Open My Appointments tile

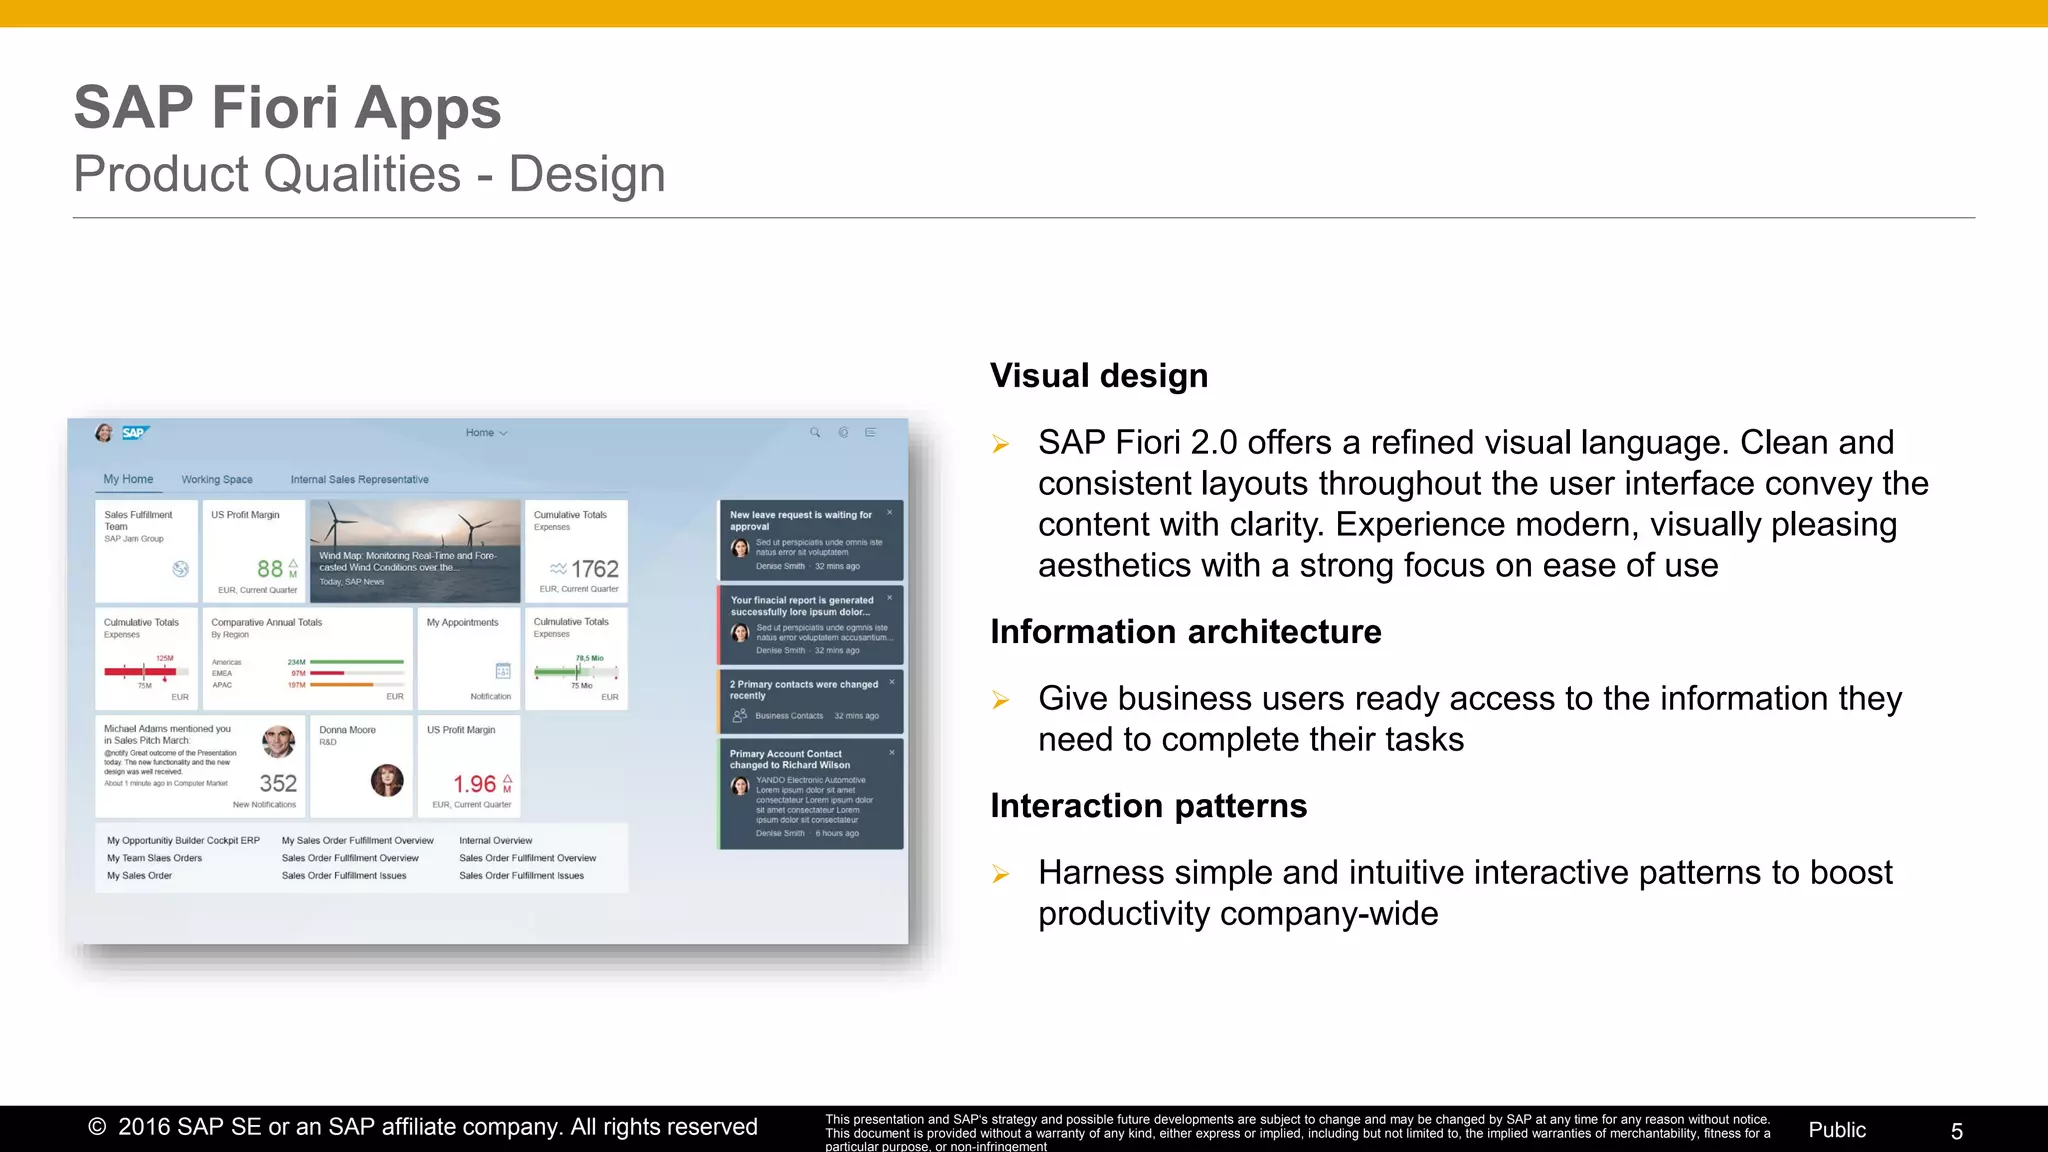[x=469, y=659]
